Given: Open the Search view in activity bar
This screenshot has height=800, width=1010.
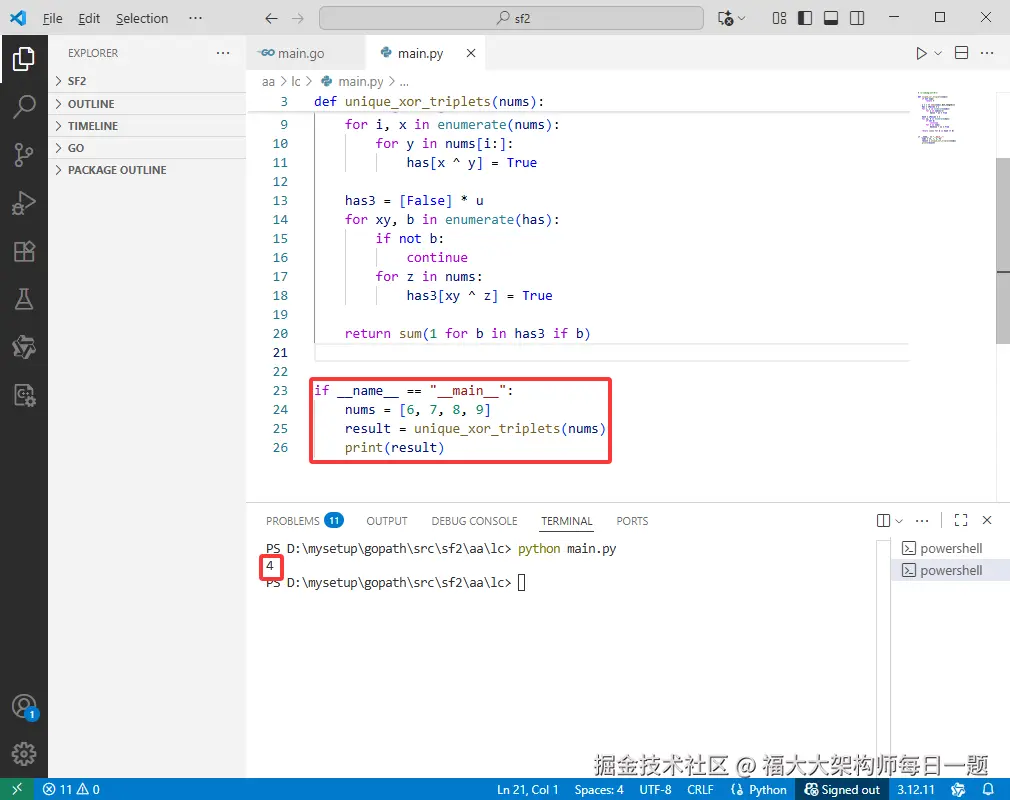Looking at the screenshot, I should pos(24,107).
